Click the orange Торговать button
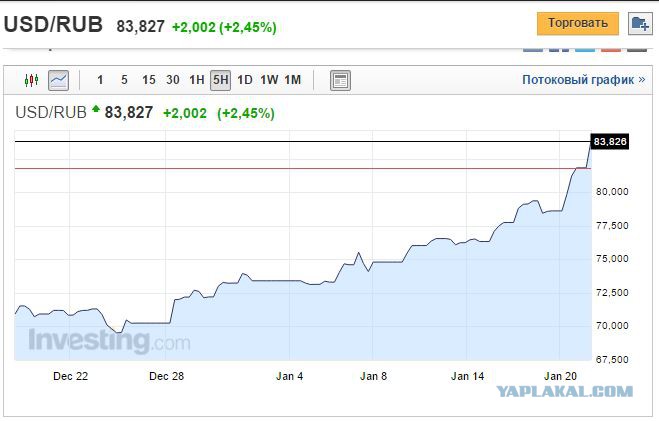Screen dimensions: 659x421 577,24
